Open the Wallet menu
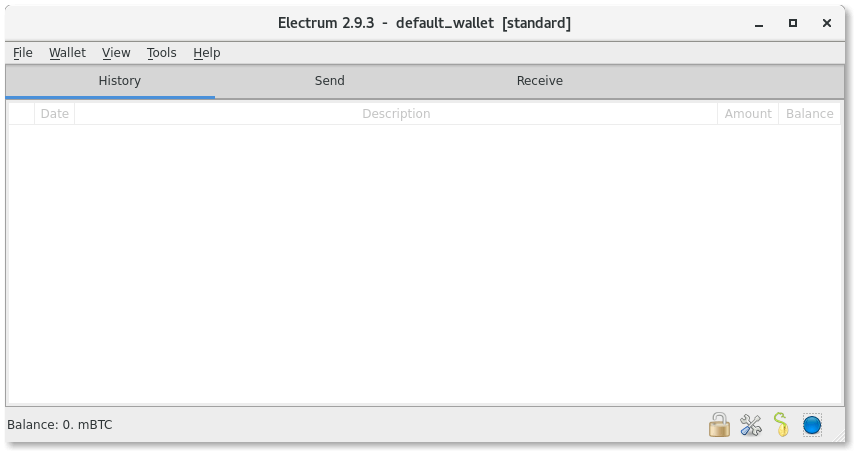Screen dimensions: 854x451 pyautogui.click(x=68, y=53)
